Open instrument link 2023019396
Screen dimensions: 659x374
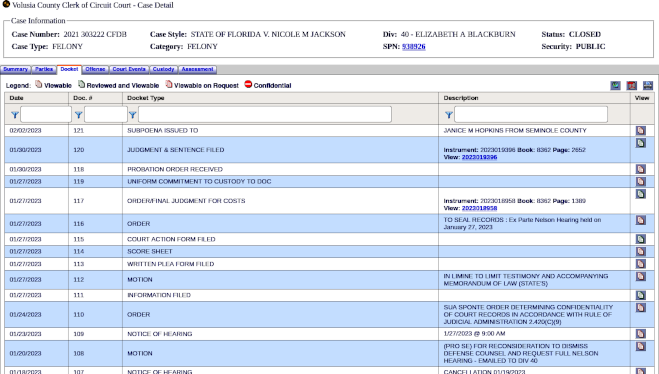click(x=479, y=157)
